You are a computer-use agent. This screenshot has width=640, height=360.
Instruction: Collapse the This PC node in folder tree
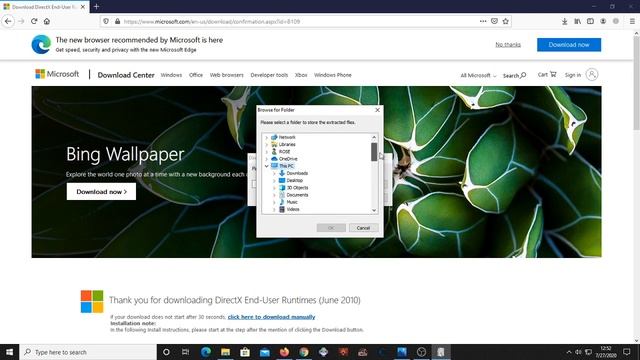tap(267, 166)
